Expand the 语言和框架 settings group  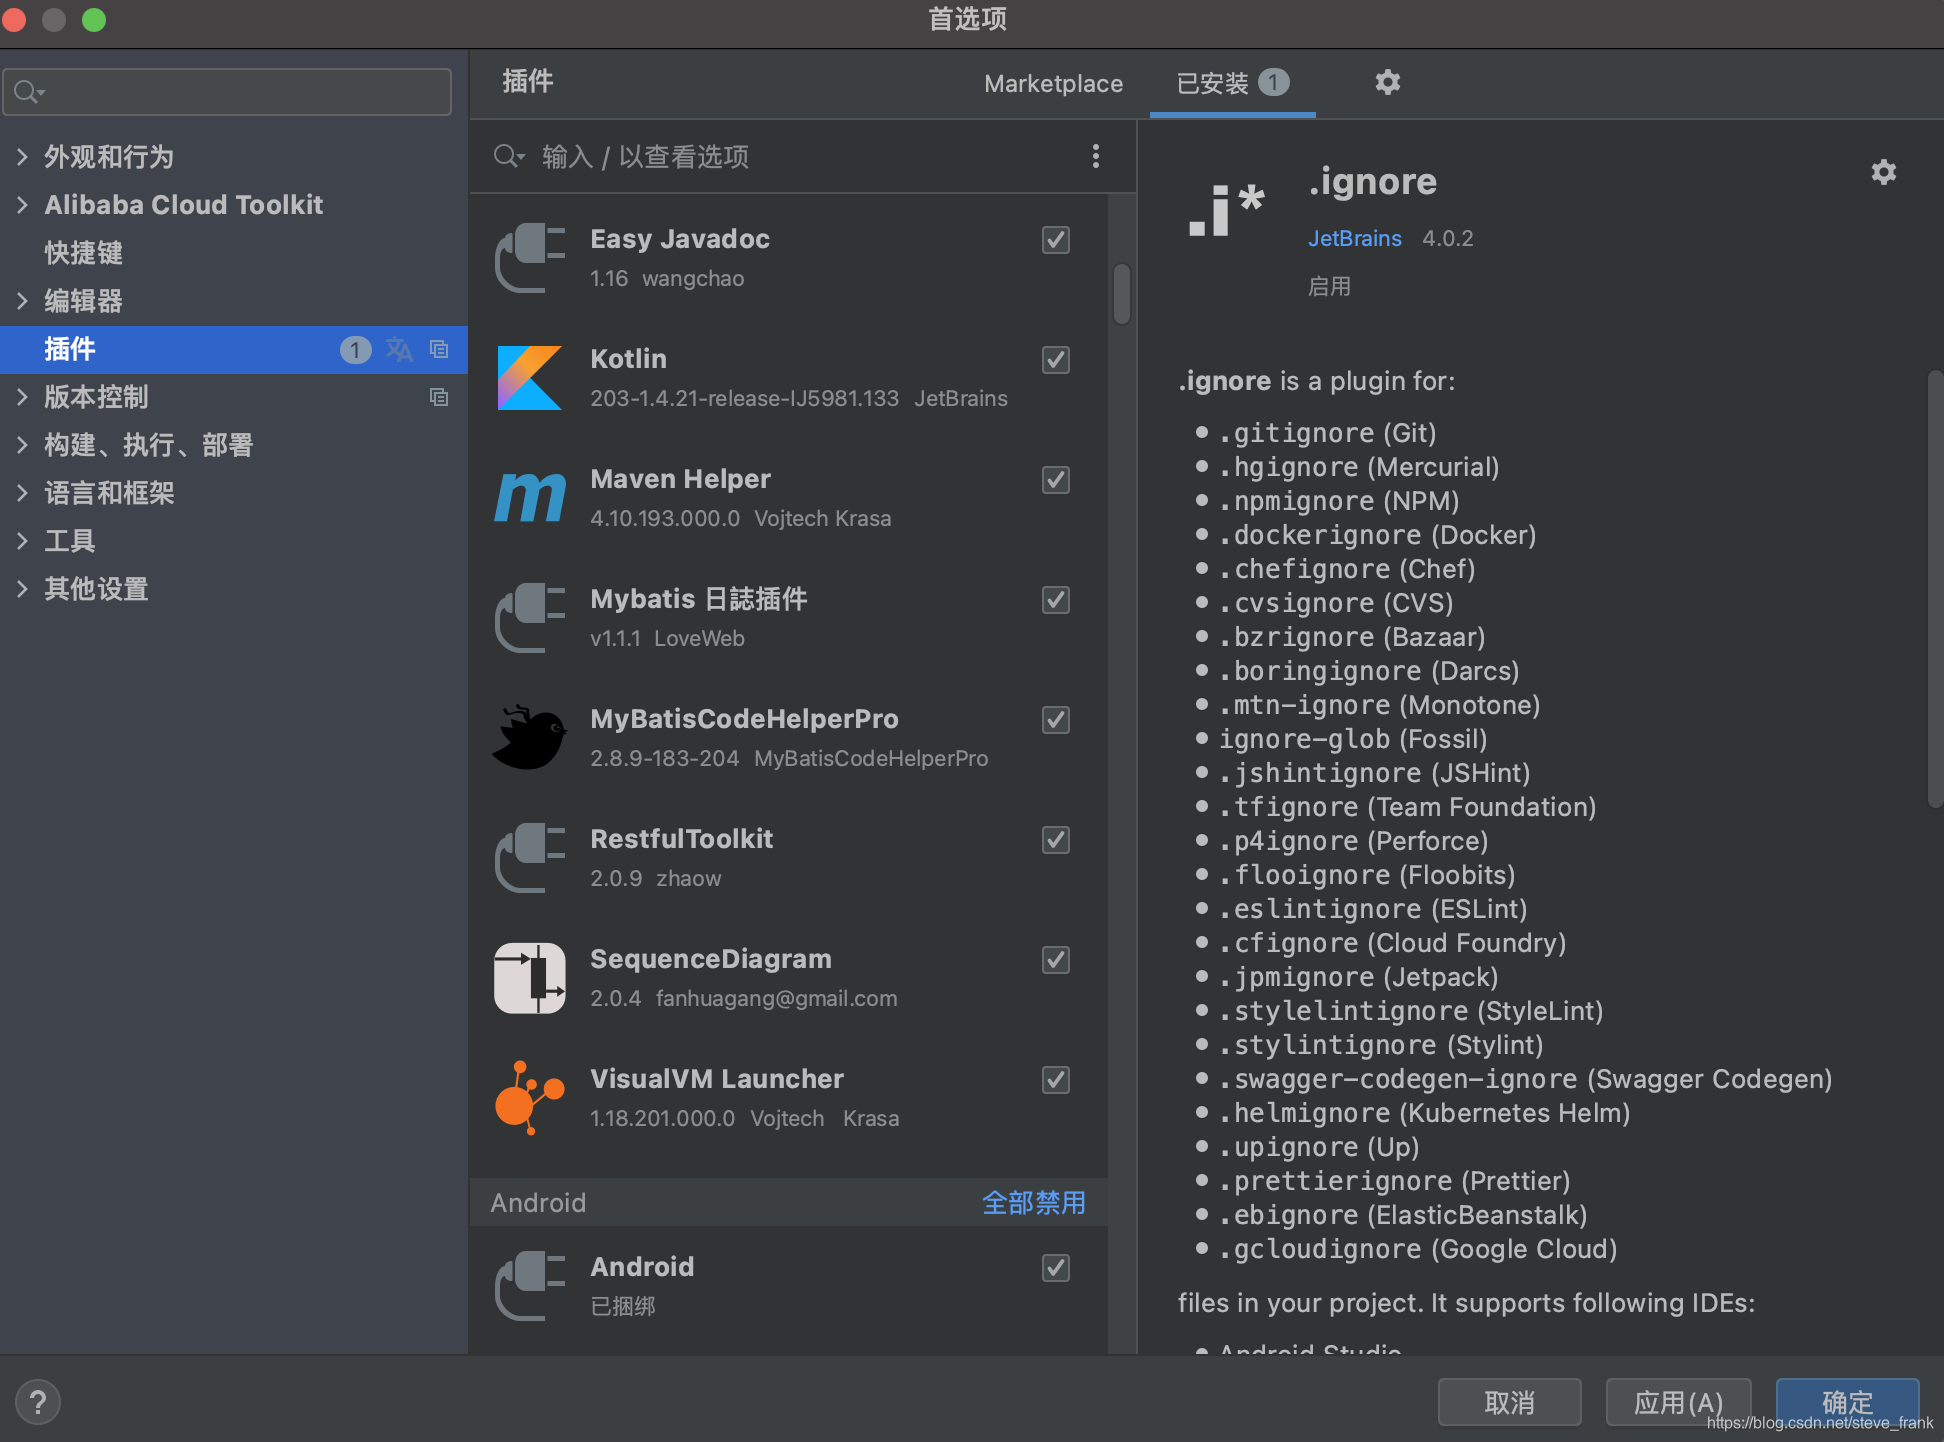22,493
